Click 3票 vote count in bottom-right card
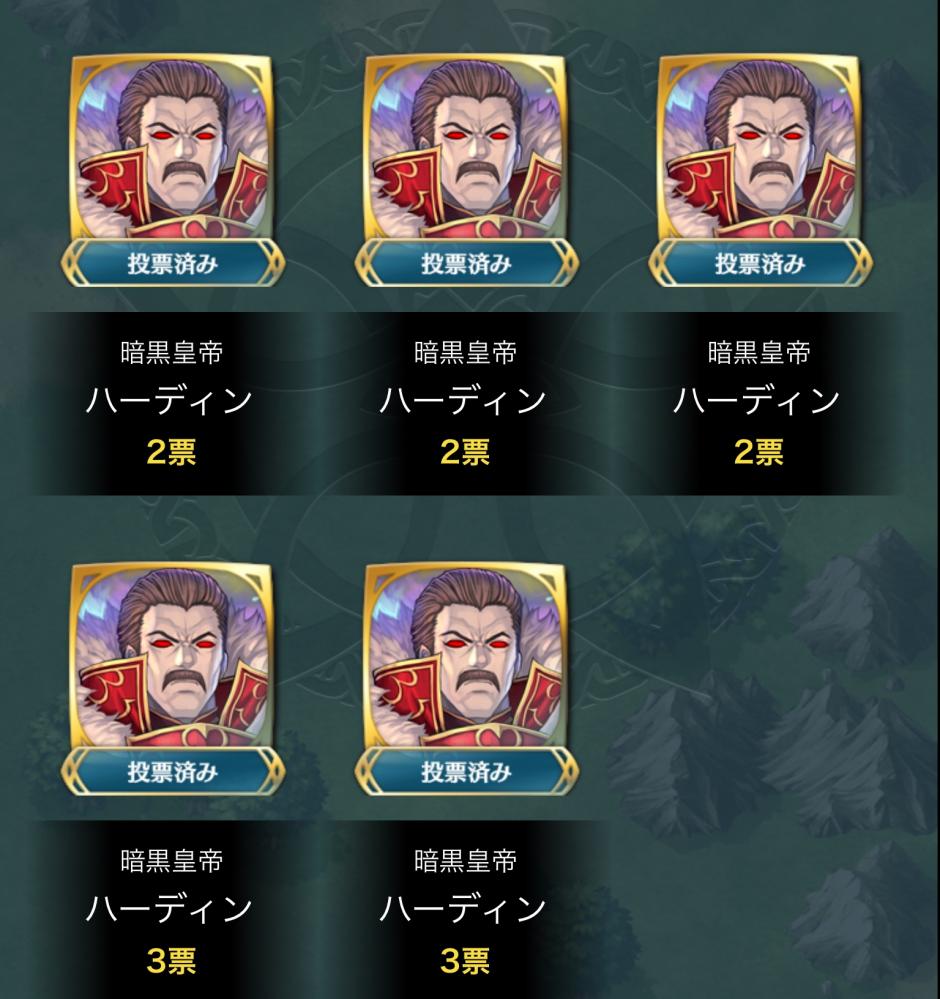The image size is (940, 999). point(465,961)
